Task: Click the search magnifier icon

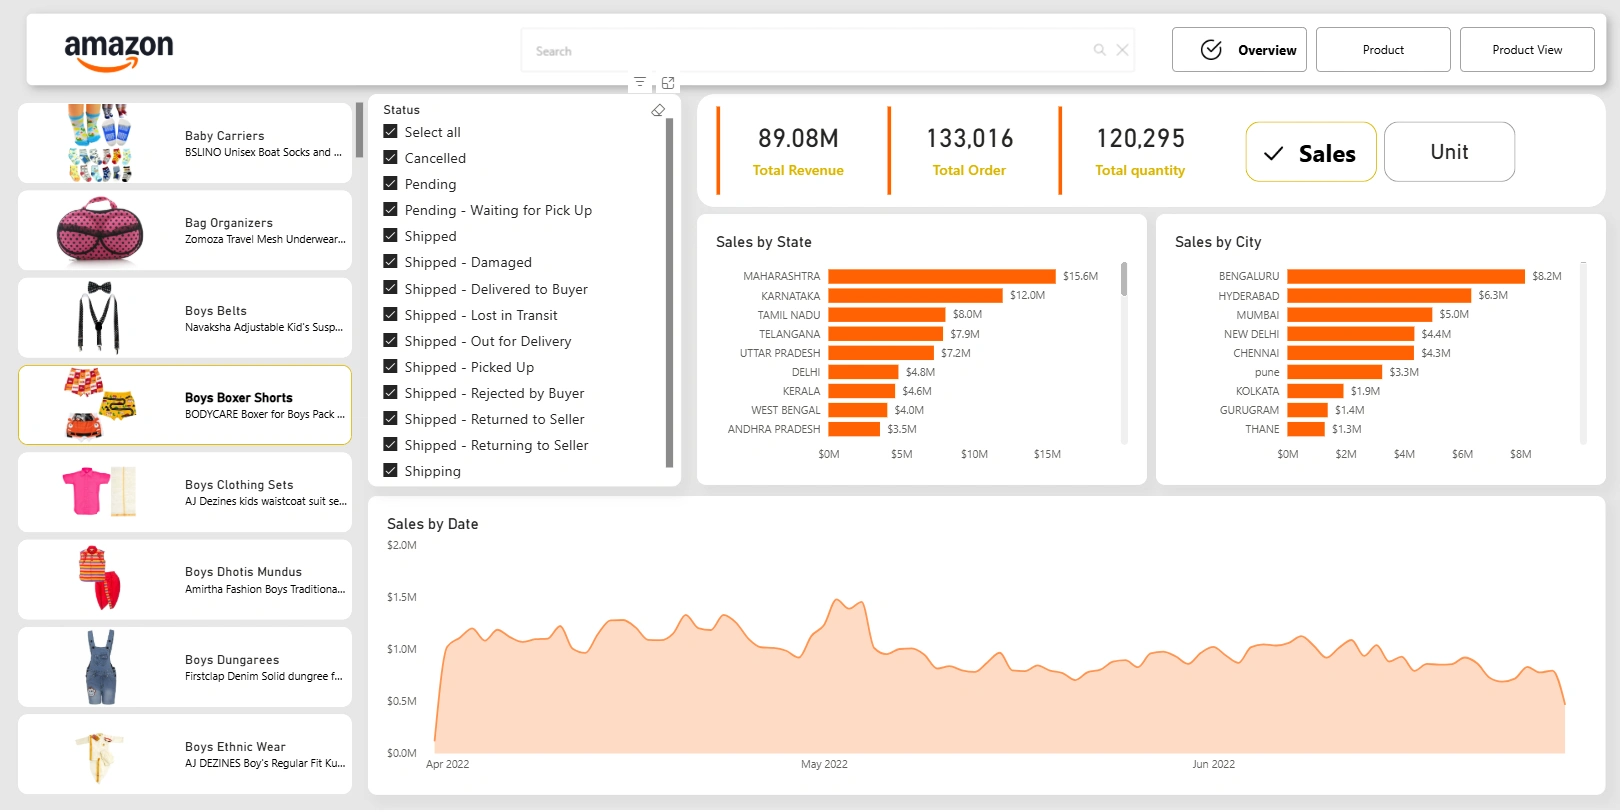Action: coord(1099,50)
